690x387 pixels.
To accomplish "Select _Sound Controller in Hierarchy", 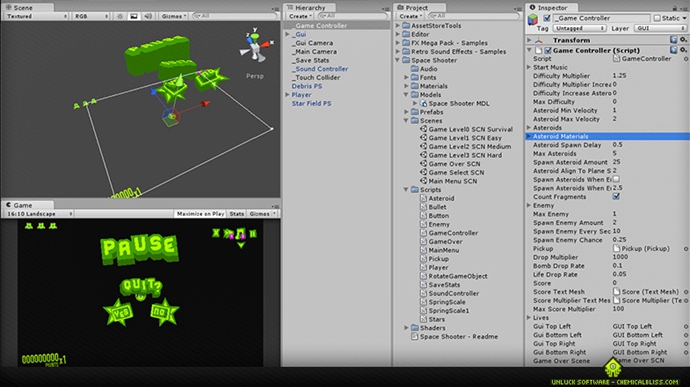I will point(319,69).
